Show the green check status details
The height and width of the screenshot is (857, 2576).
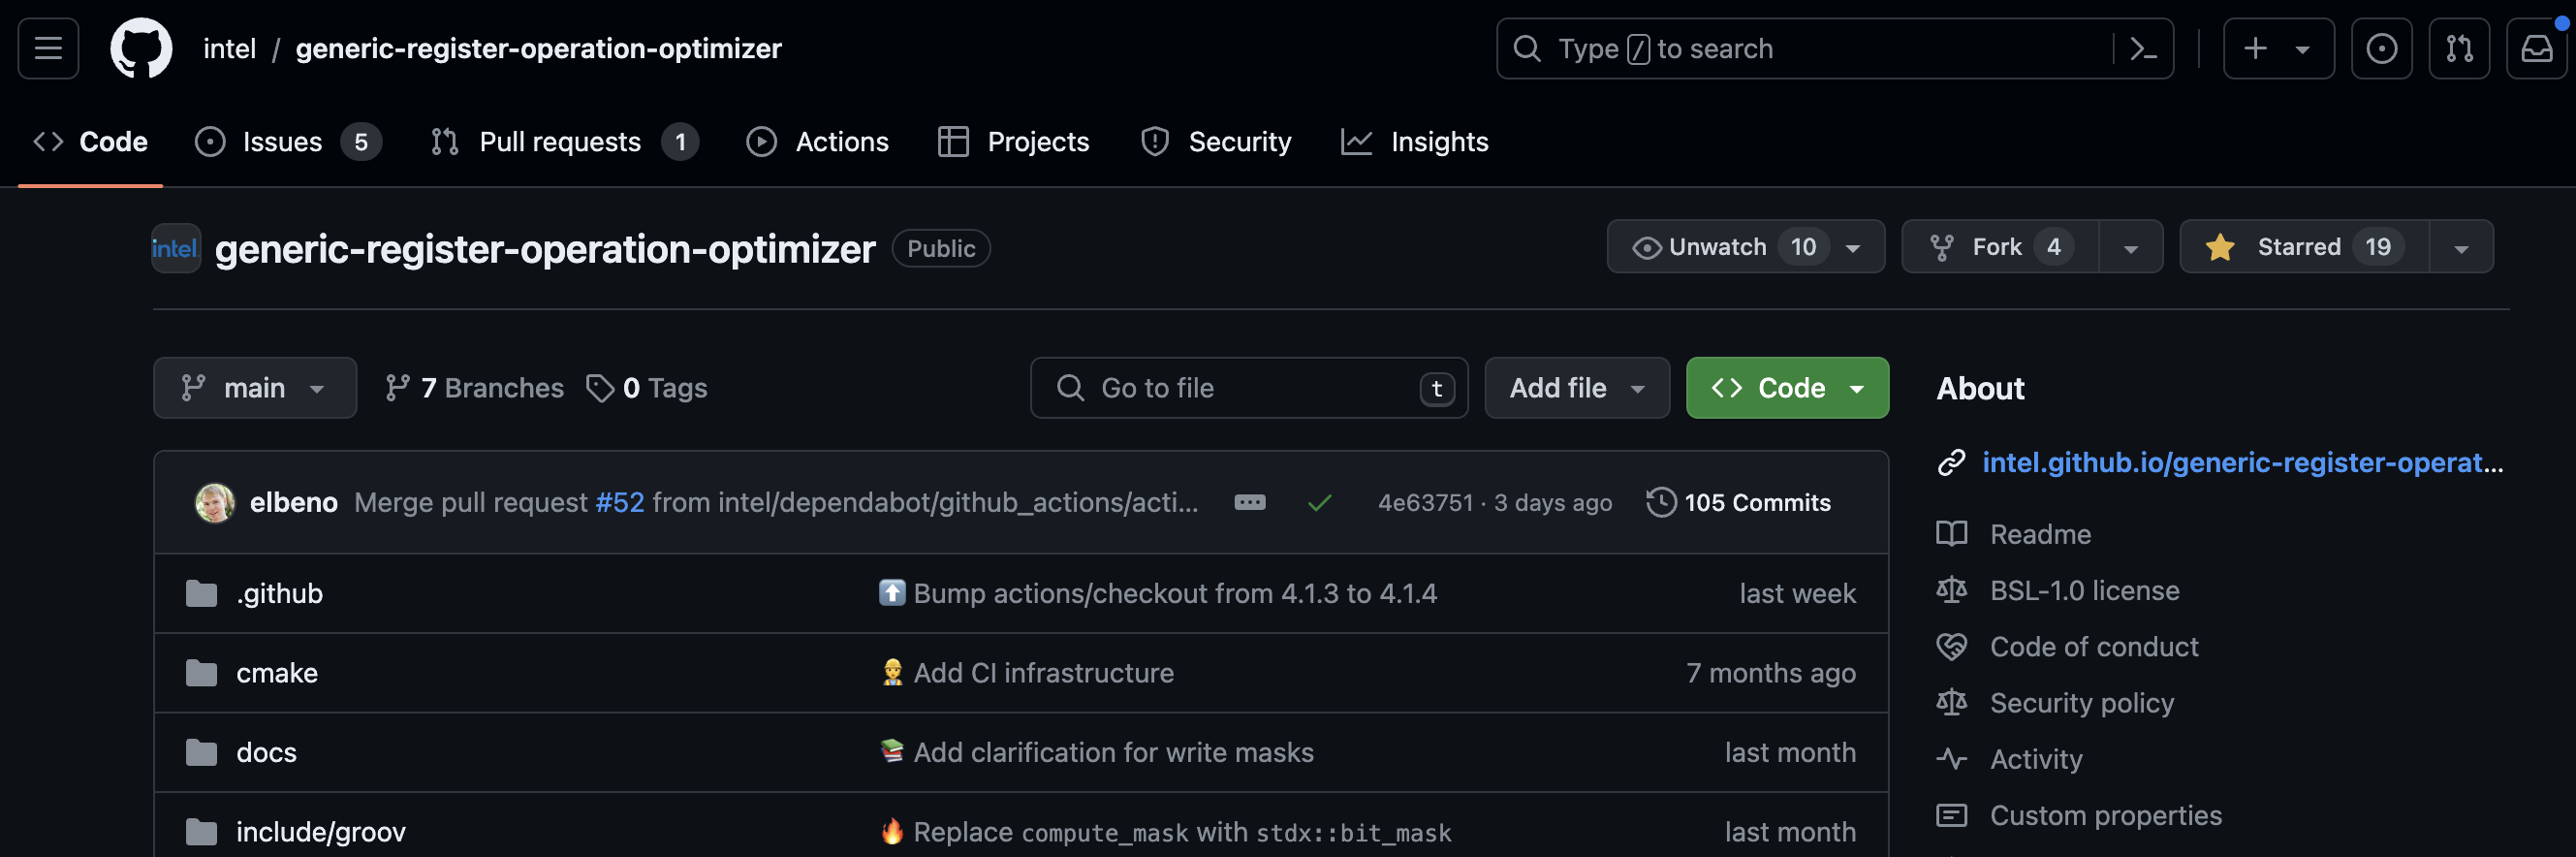coord(1319,503)
